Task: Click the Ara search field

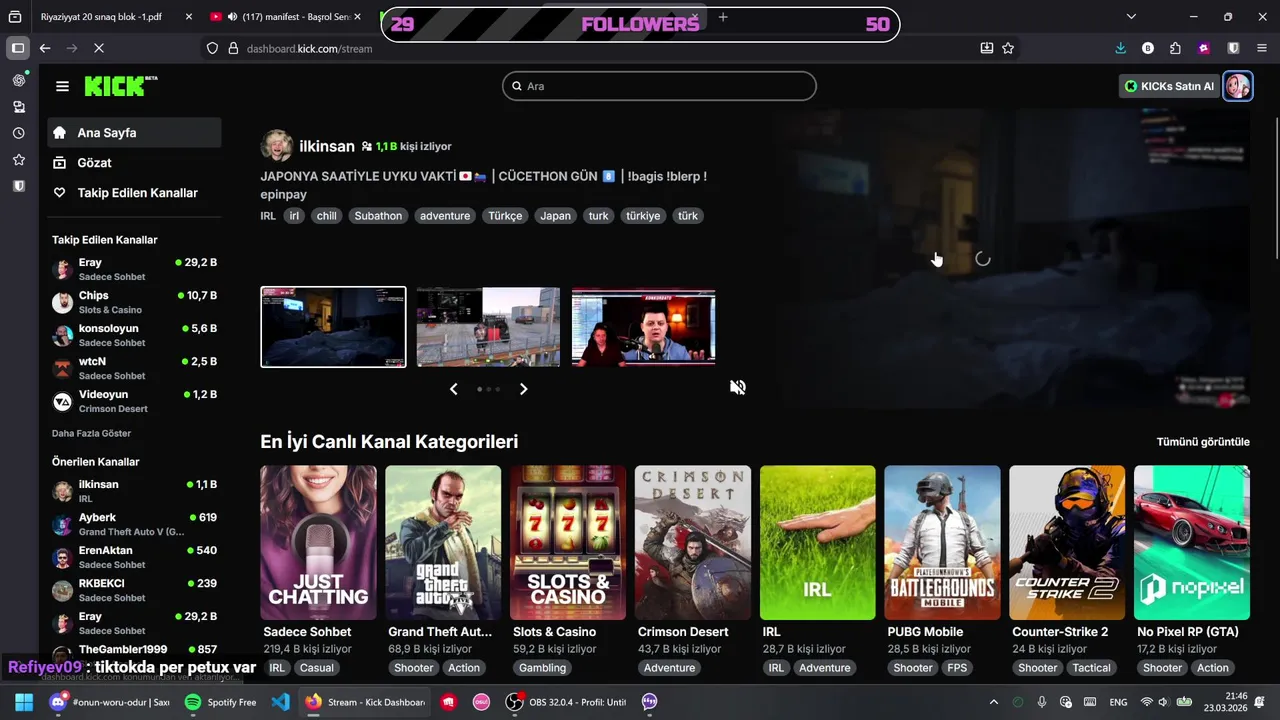Action: [x=659, y=86]
